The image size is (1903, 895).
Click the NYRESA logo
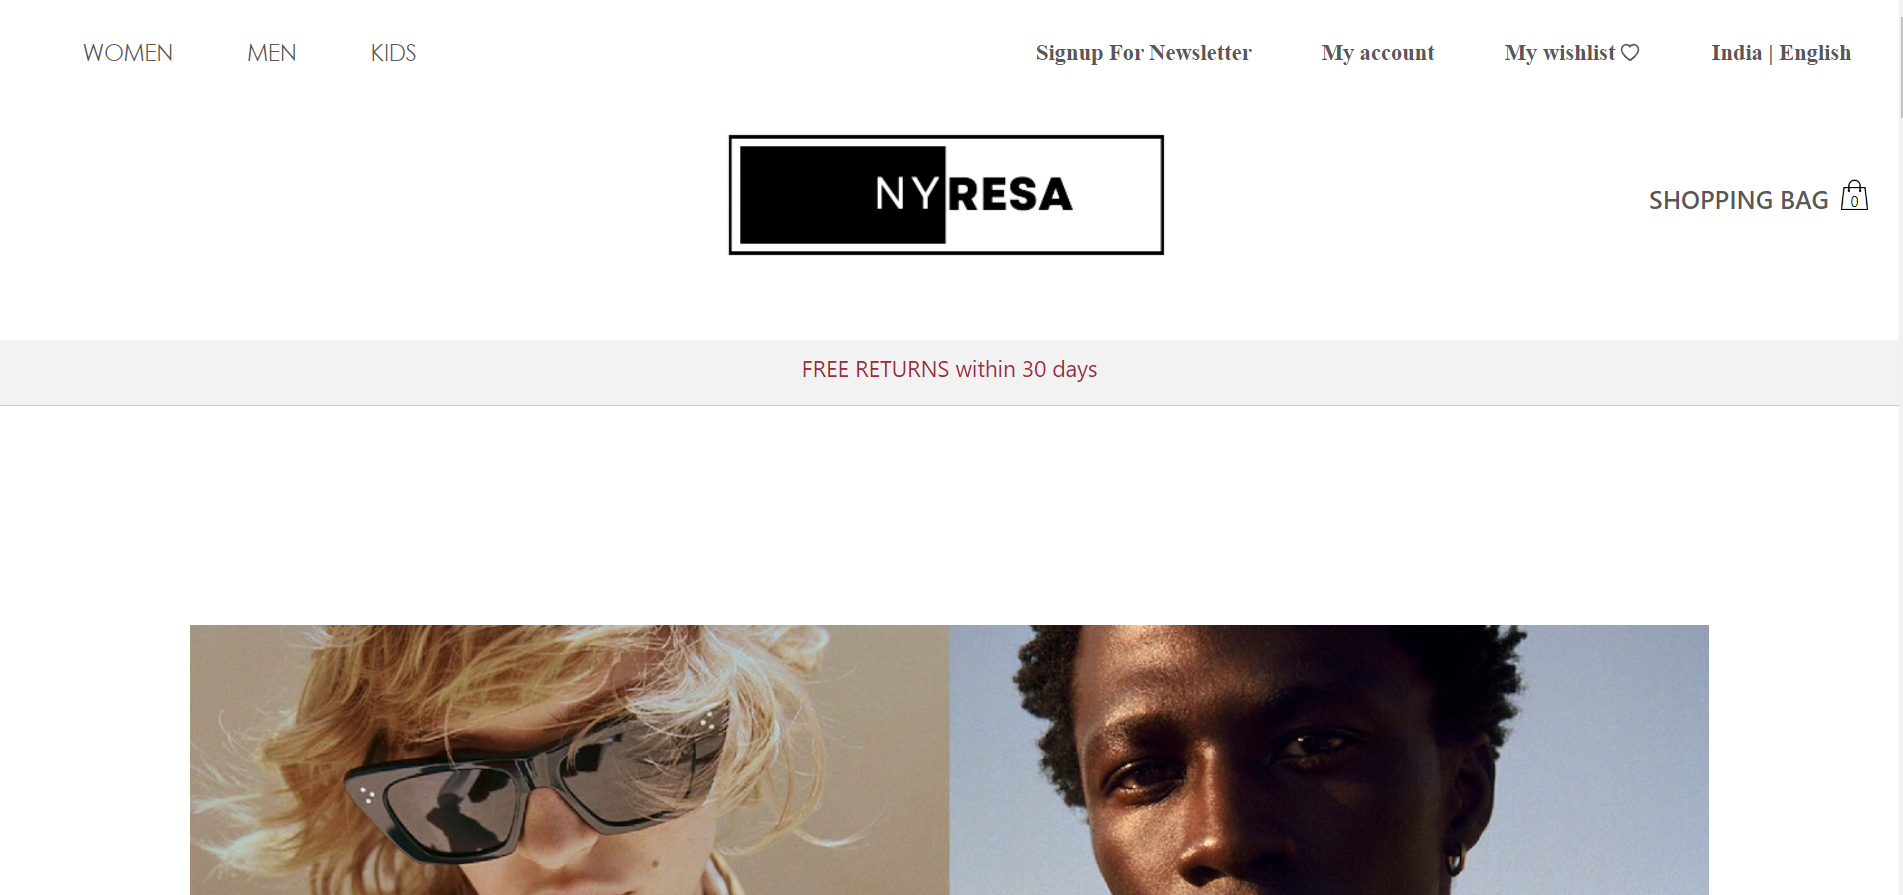[x=946, y=195]
